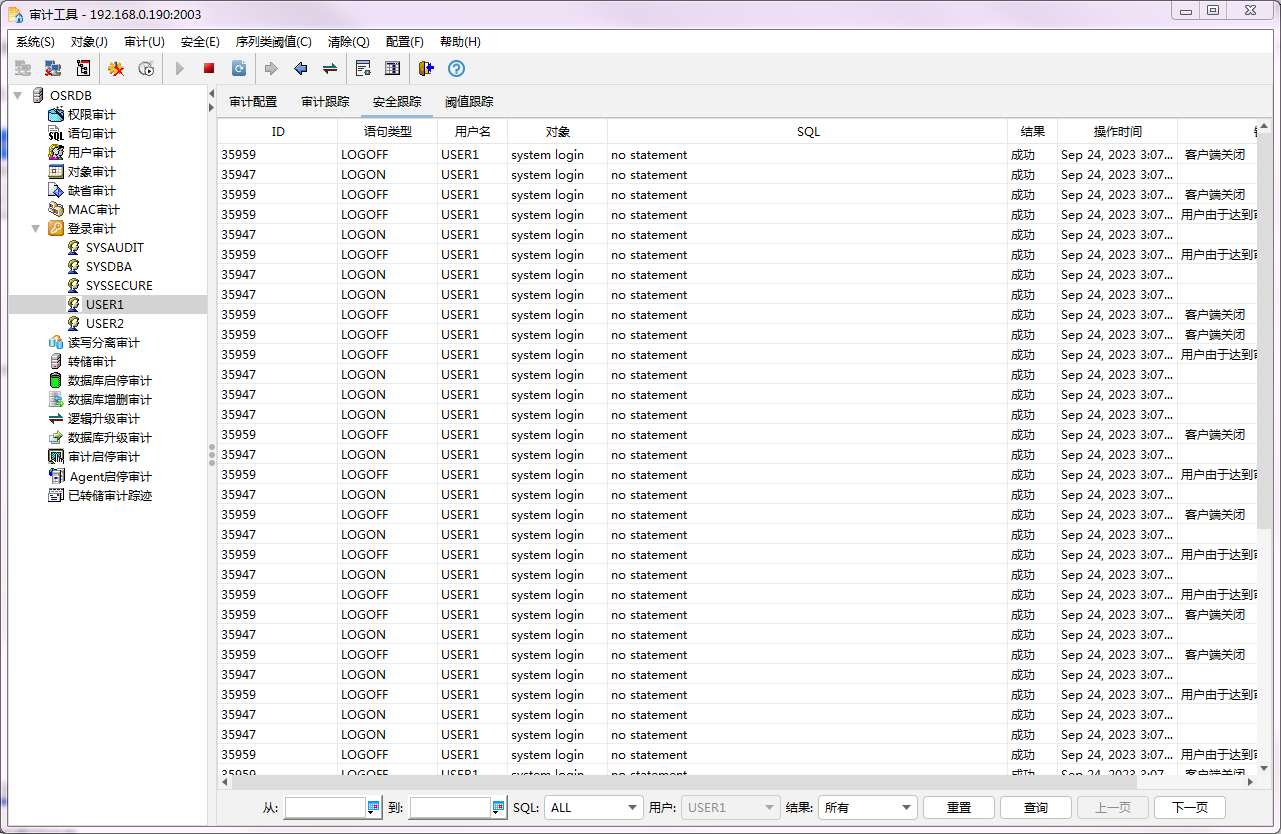Click the blue refresh icon in toolbar

239,68
